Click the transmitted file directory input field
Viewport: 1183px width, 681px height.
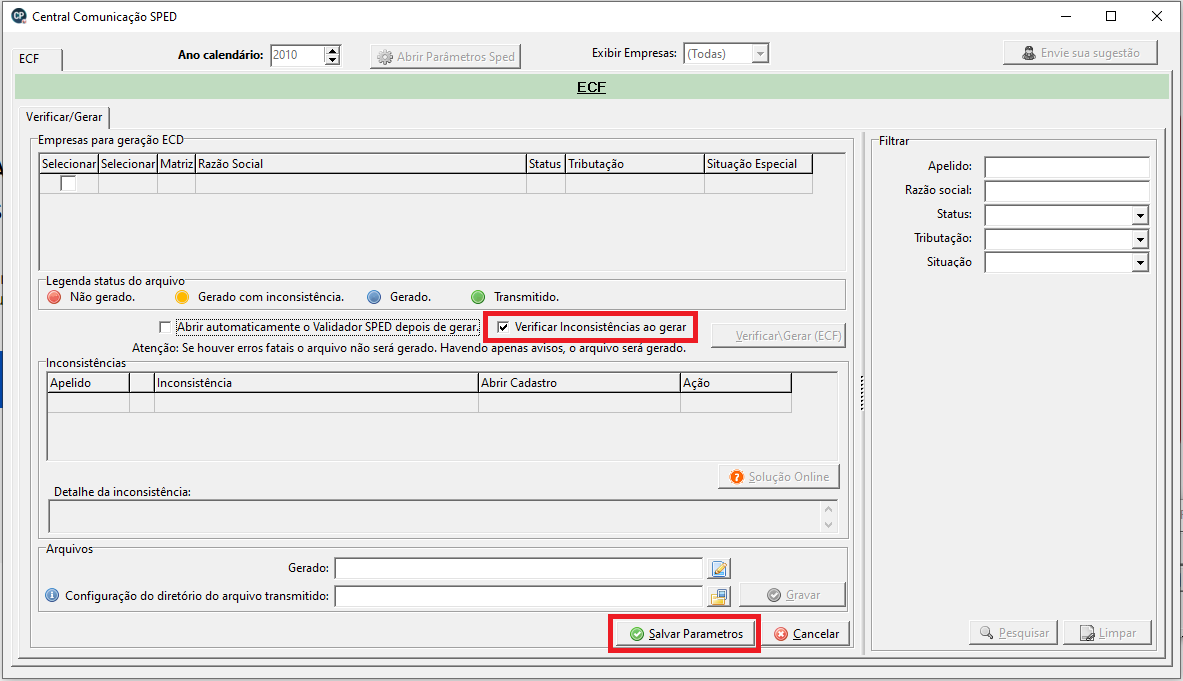(x=518, y=597)
